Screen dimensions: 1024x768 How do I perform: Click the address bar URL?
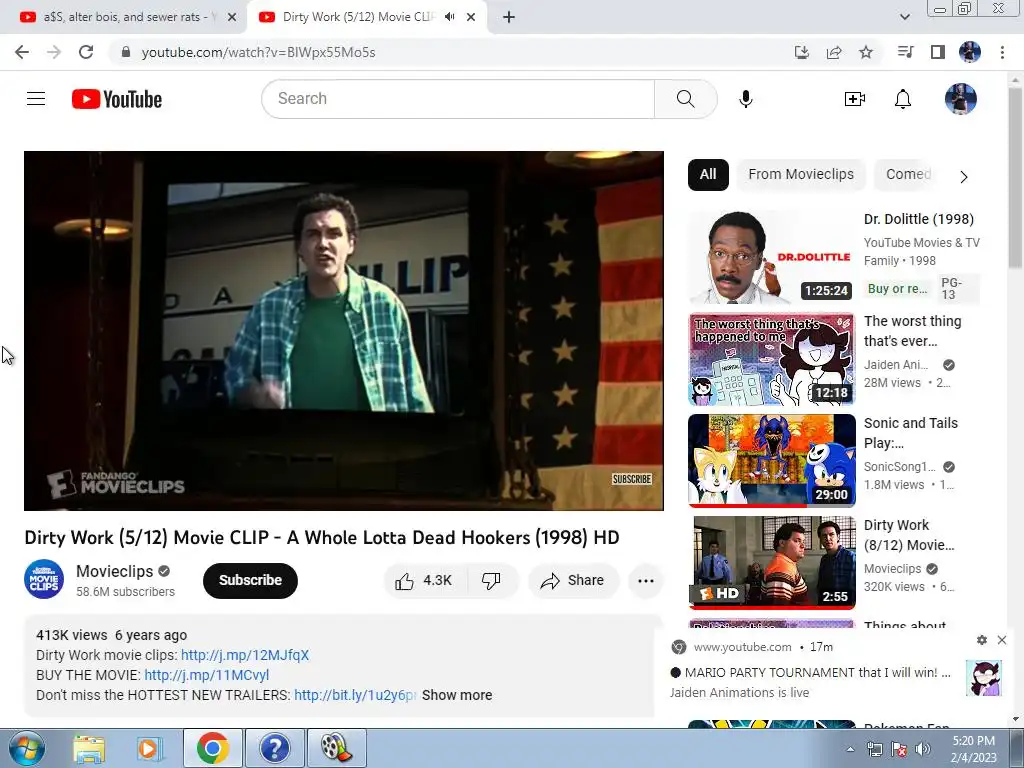(x=259, y=52)
